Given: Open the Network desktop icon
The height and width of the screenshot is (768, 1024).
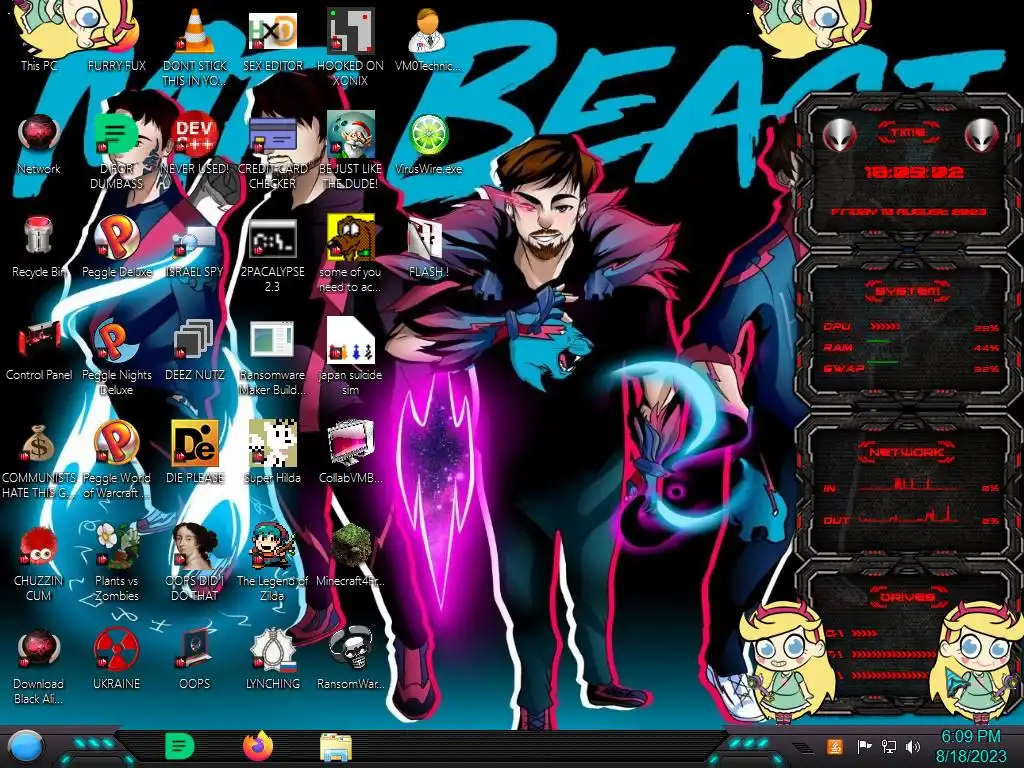Looking at the screenshot, I should click(x=39, y=142).
